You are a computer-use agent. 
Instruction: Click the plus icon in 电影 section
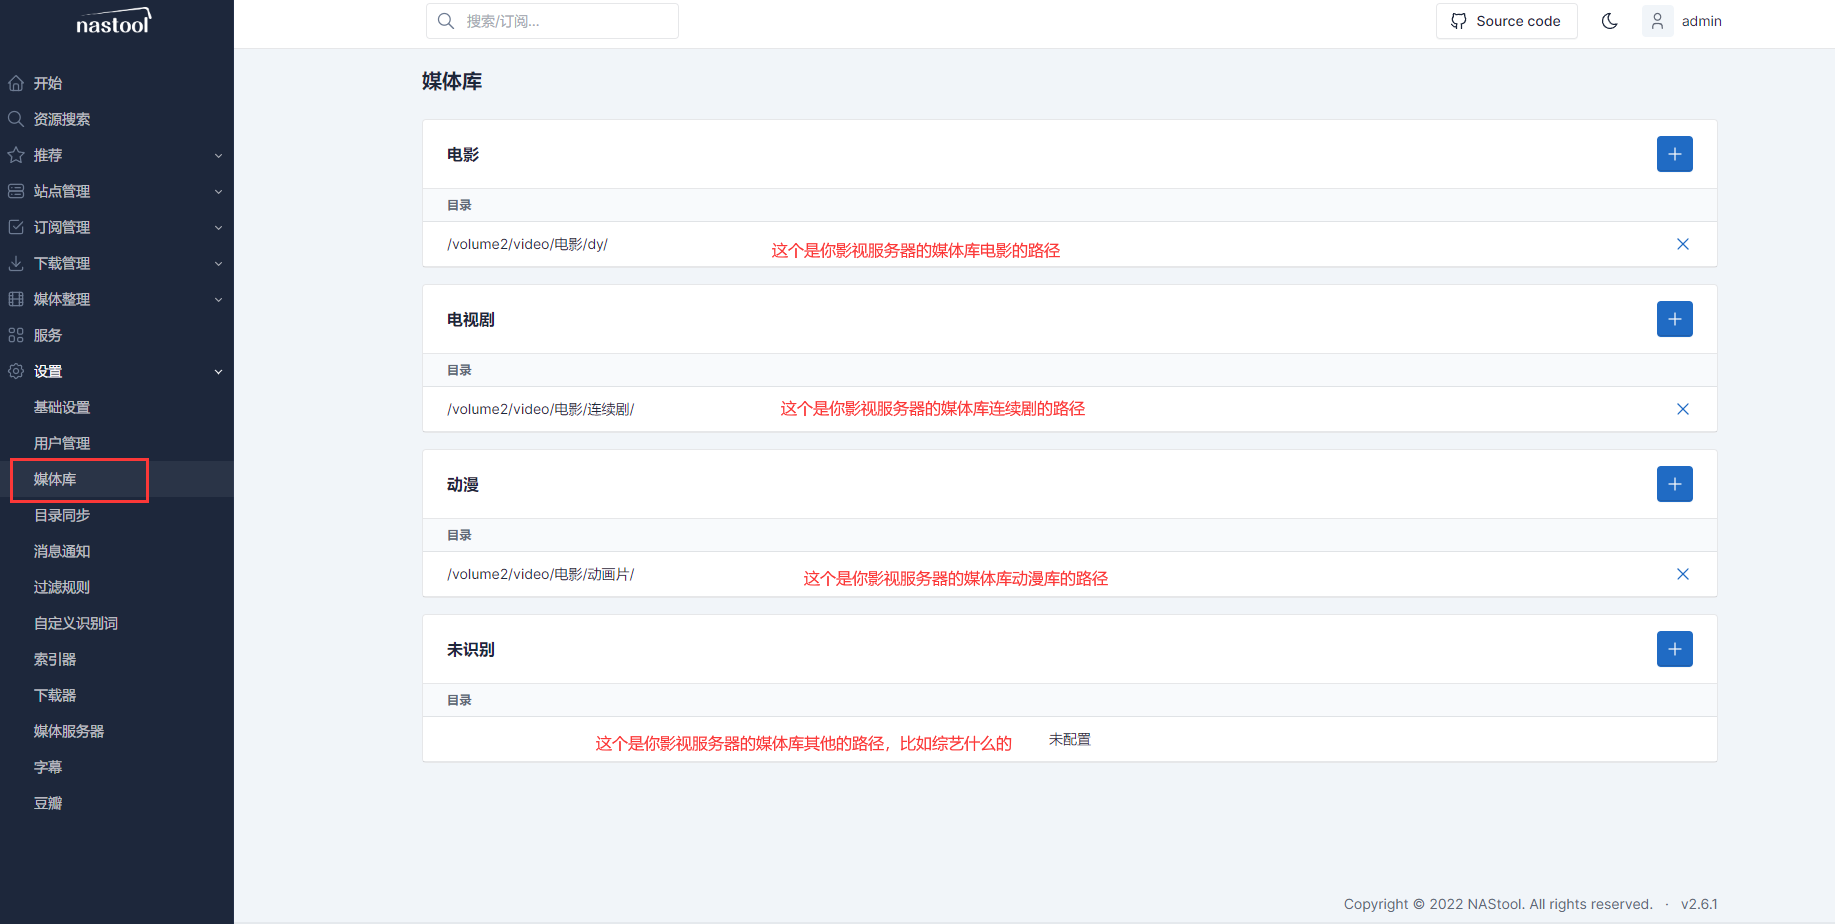pos(1674,154)
